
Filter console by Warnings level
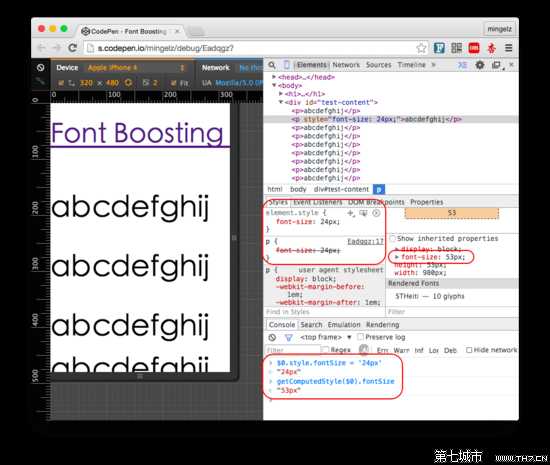tap(401, 350)
